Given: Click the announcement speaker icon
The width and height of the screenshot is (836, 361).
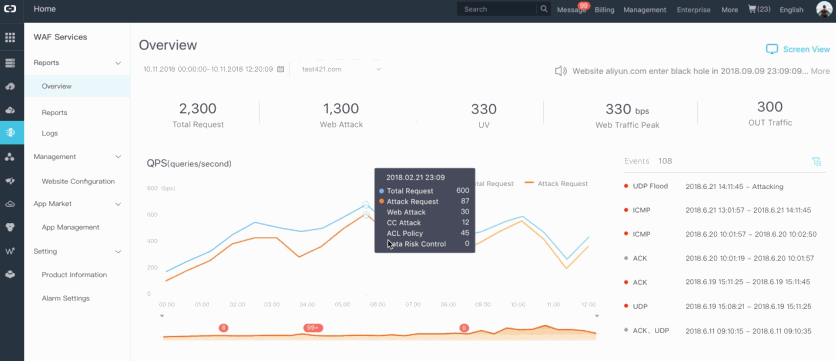Looking at the screenshot, I should click(x=560, y=71).
